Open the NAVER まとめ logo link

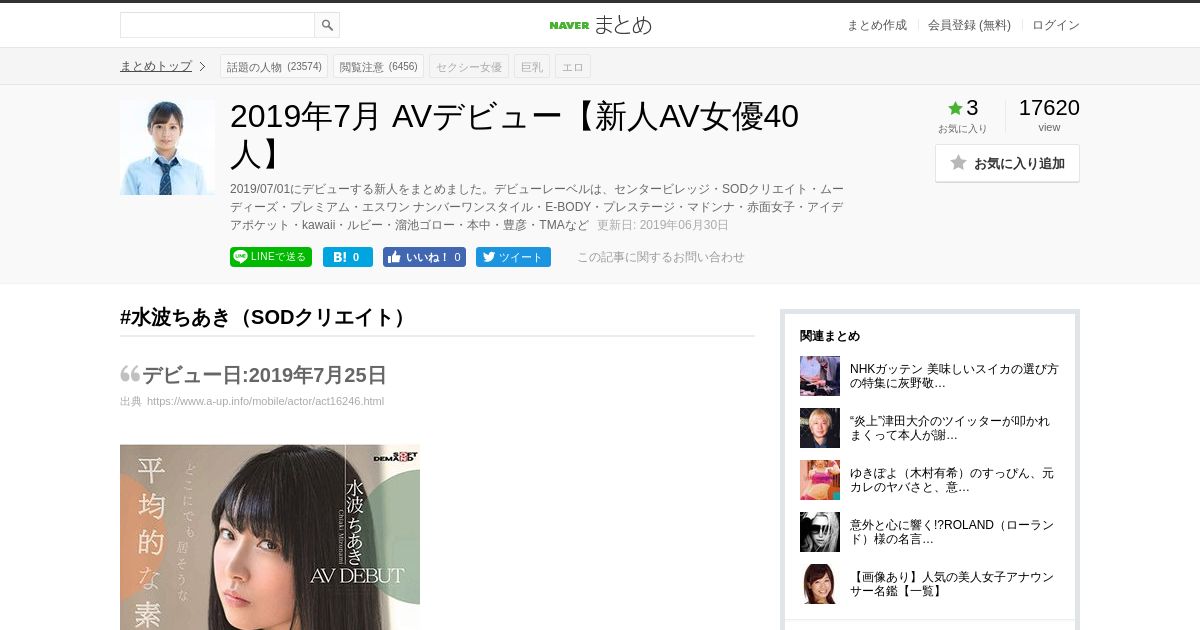click(600, 25)
